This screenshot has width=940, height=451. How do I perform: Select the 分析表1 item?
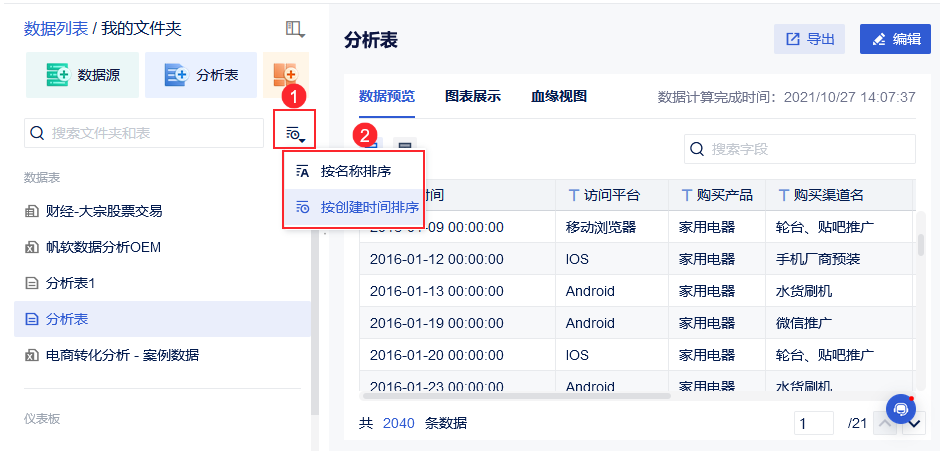[x=162, y=283]
